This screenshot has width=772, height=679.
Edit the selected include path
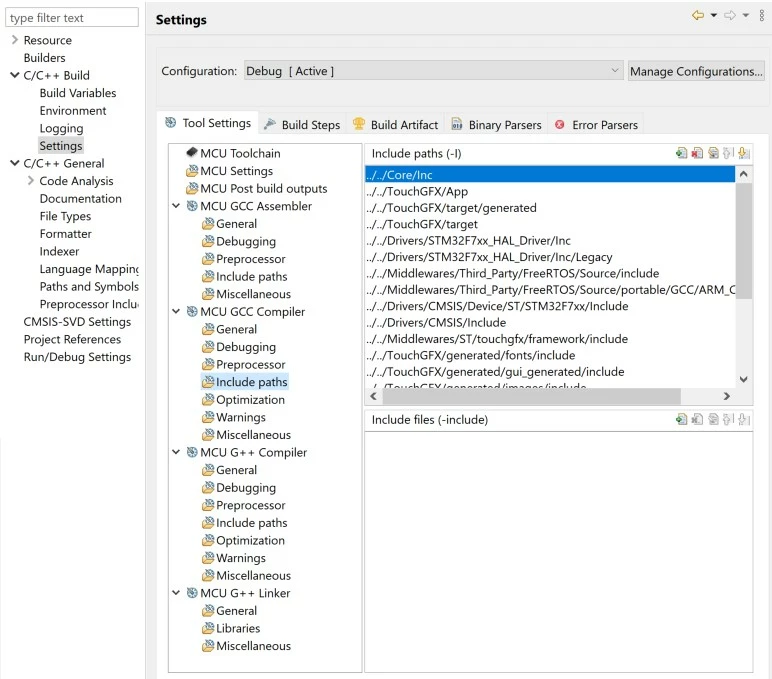(x=713, y=154)
